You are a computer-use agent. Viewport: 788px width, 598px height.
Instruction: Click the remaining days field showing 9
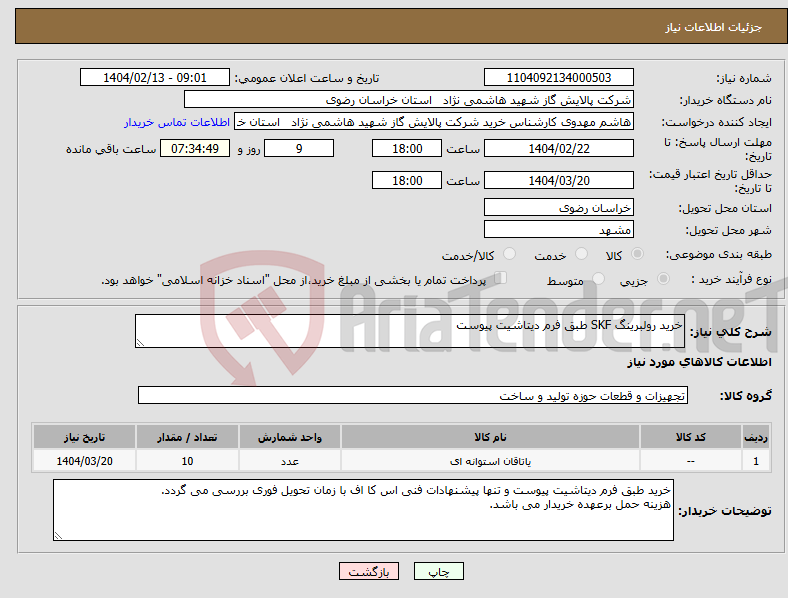299,148
